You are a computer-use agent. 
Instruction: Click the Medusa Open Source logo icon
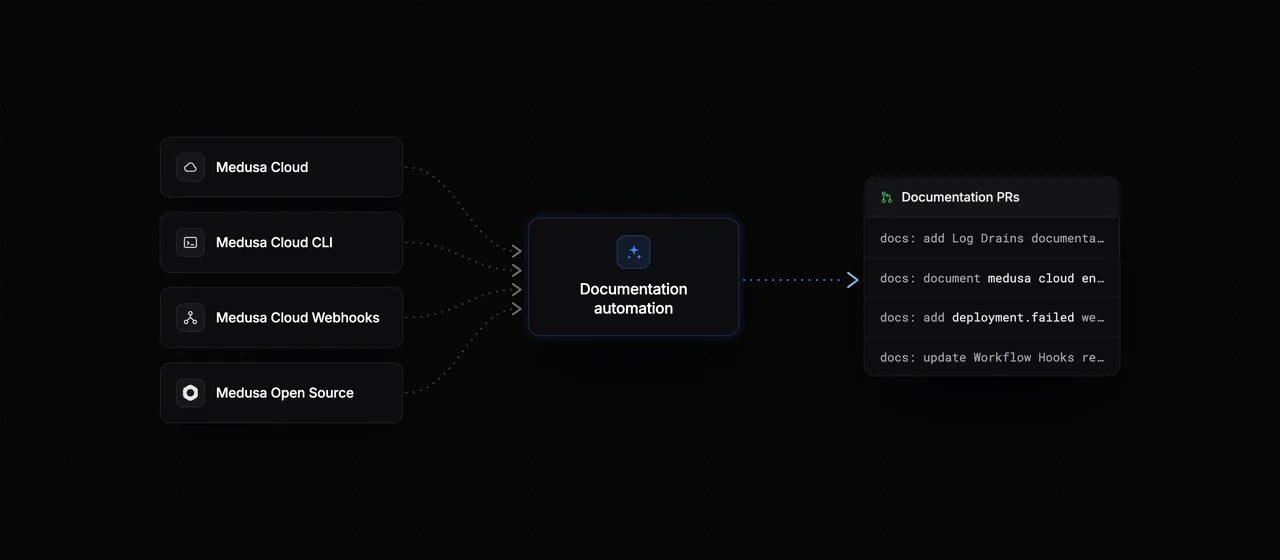click(x=190, y=393)
